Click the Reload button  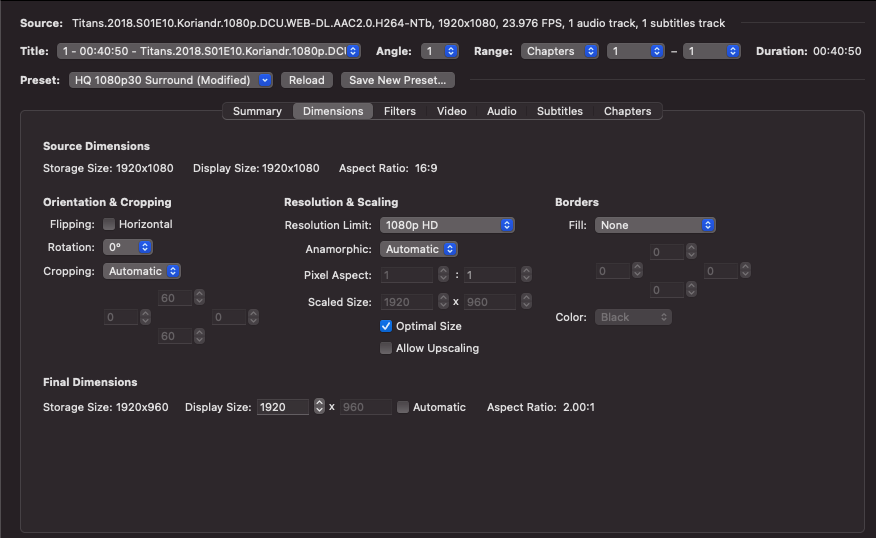point(307,80)
